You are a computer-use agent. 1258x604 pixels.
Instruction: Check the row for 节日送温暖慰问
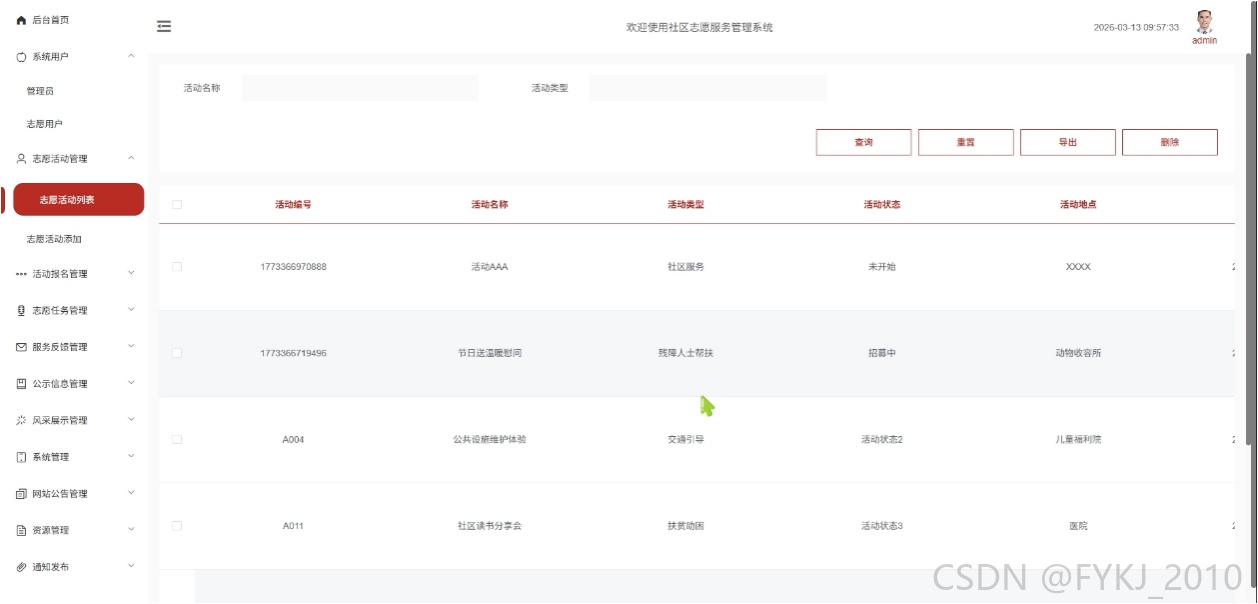[177, 353]
